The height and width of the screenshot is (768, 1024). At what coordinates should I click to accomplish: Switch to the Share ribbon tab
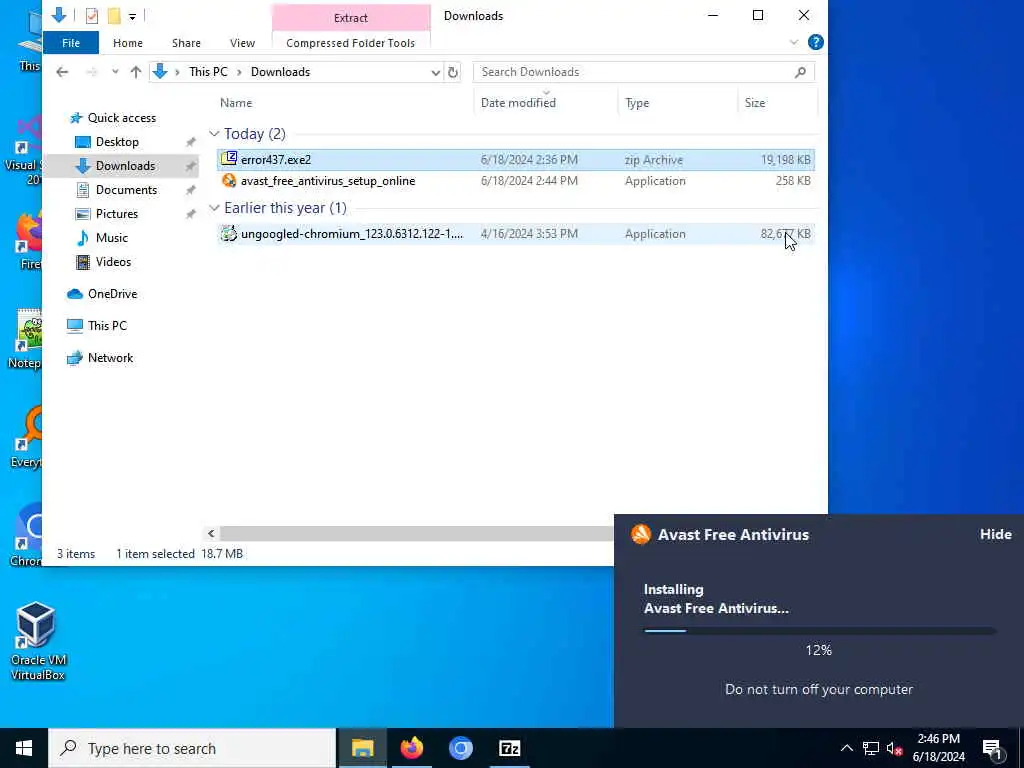pos(186,43)
